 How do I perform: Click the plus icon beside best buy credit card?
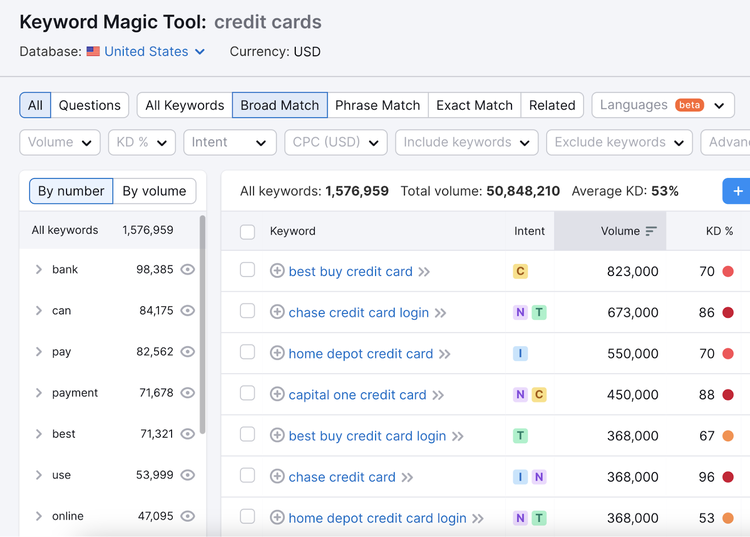click(x=277, y=271)
